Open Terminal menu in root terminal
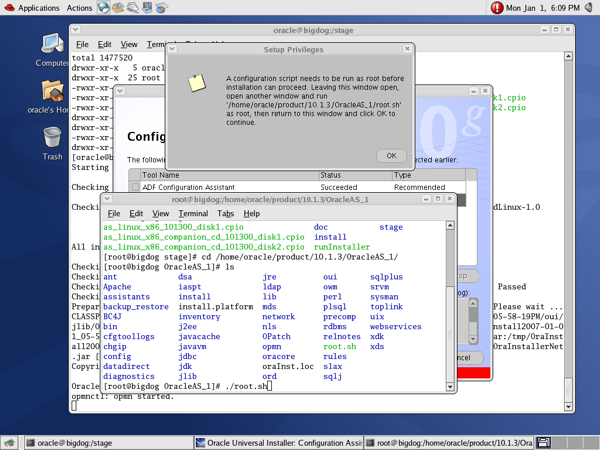The height and width of the screenshot is (450, 600). [x=193, y=214]
